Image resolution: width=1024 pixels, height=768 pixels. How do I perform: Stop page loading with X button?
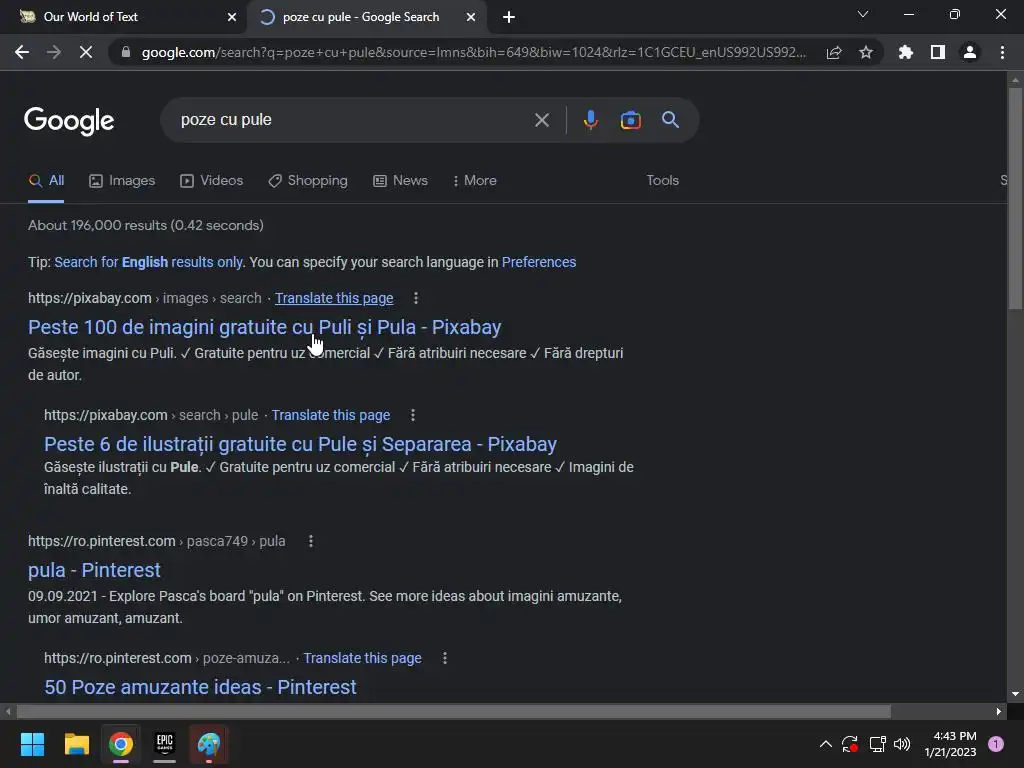point(86,52)
